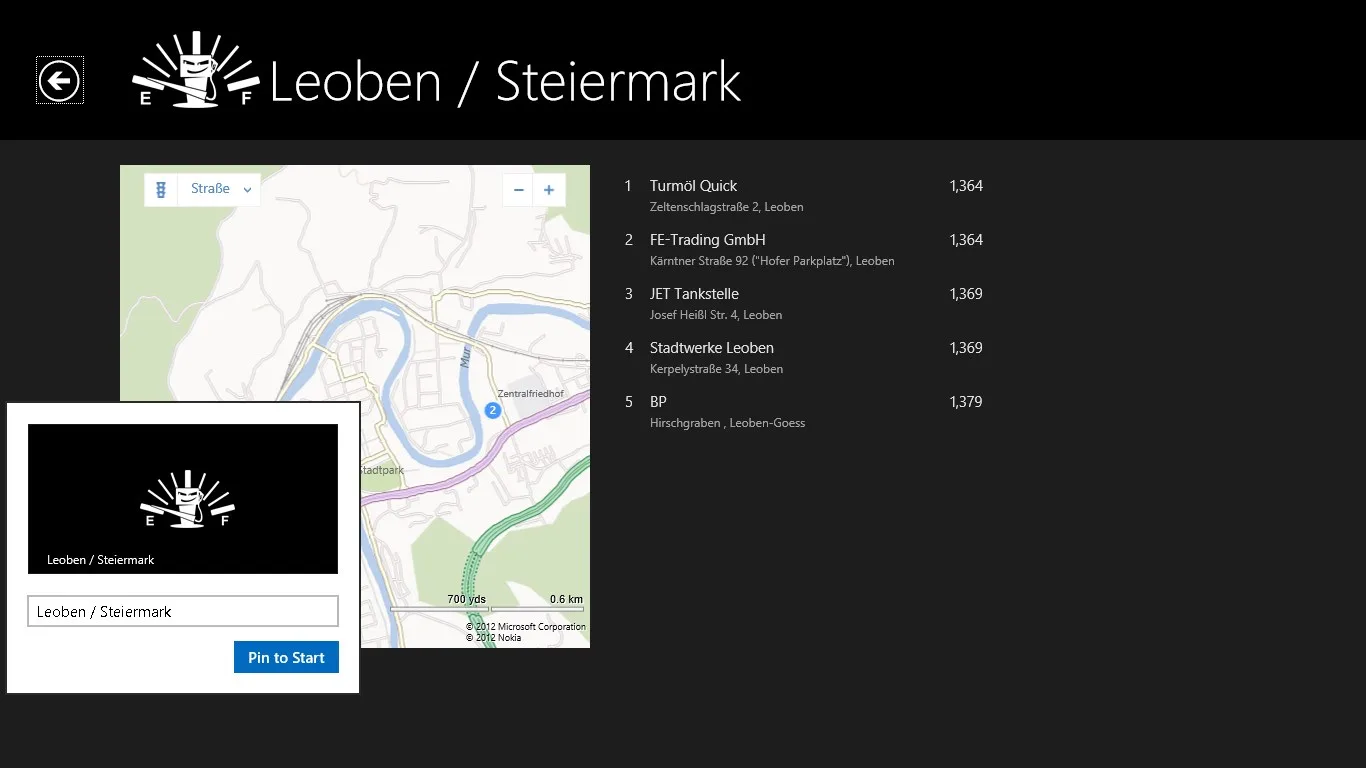Click the page title Leoben / Steiermark

505,82
